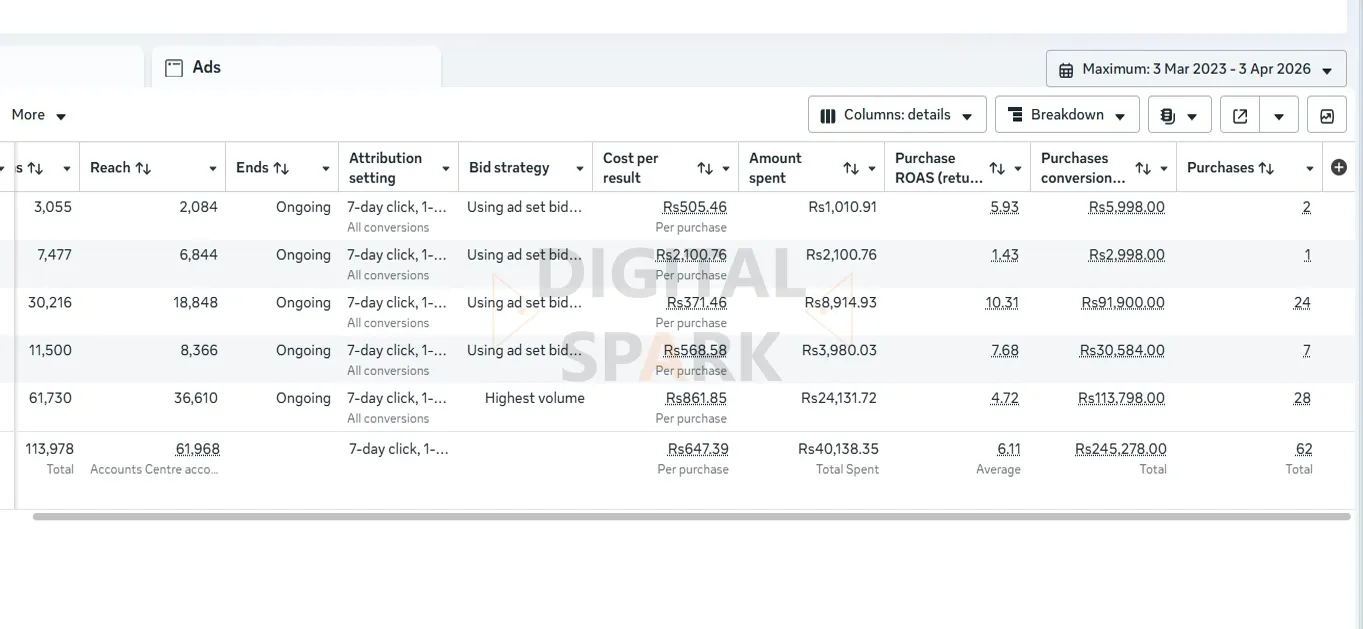Viewport: 1363px width, 629px height.
Task: Expand the export options arrow
Action: [x=1279, y=115]
